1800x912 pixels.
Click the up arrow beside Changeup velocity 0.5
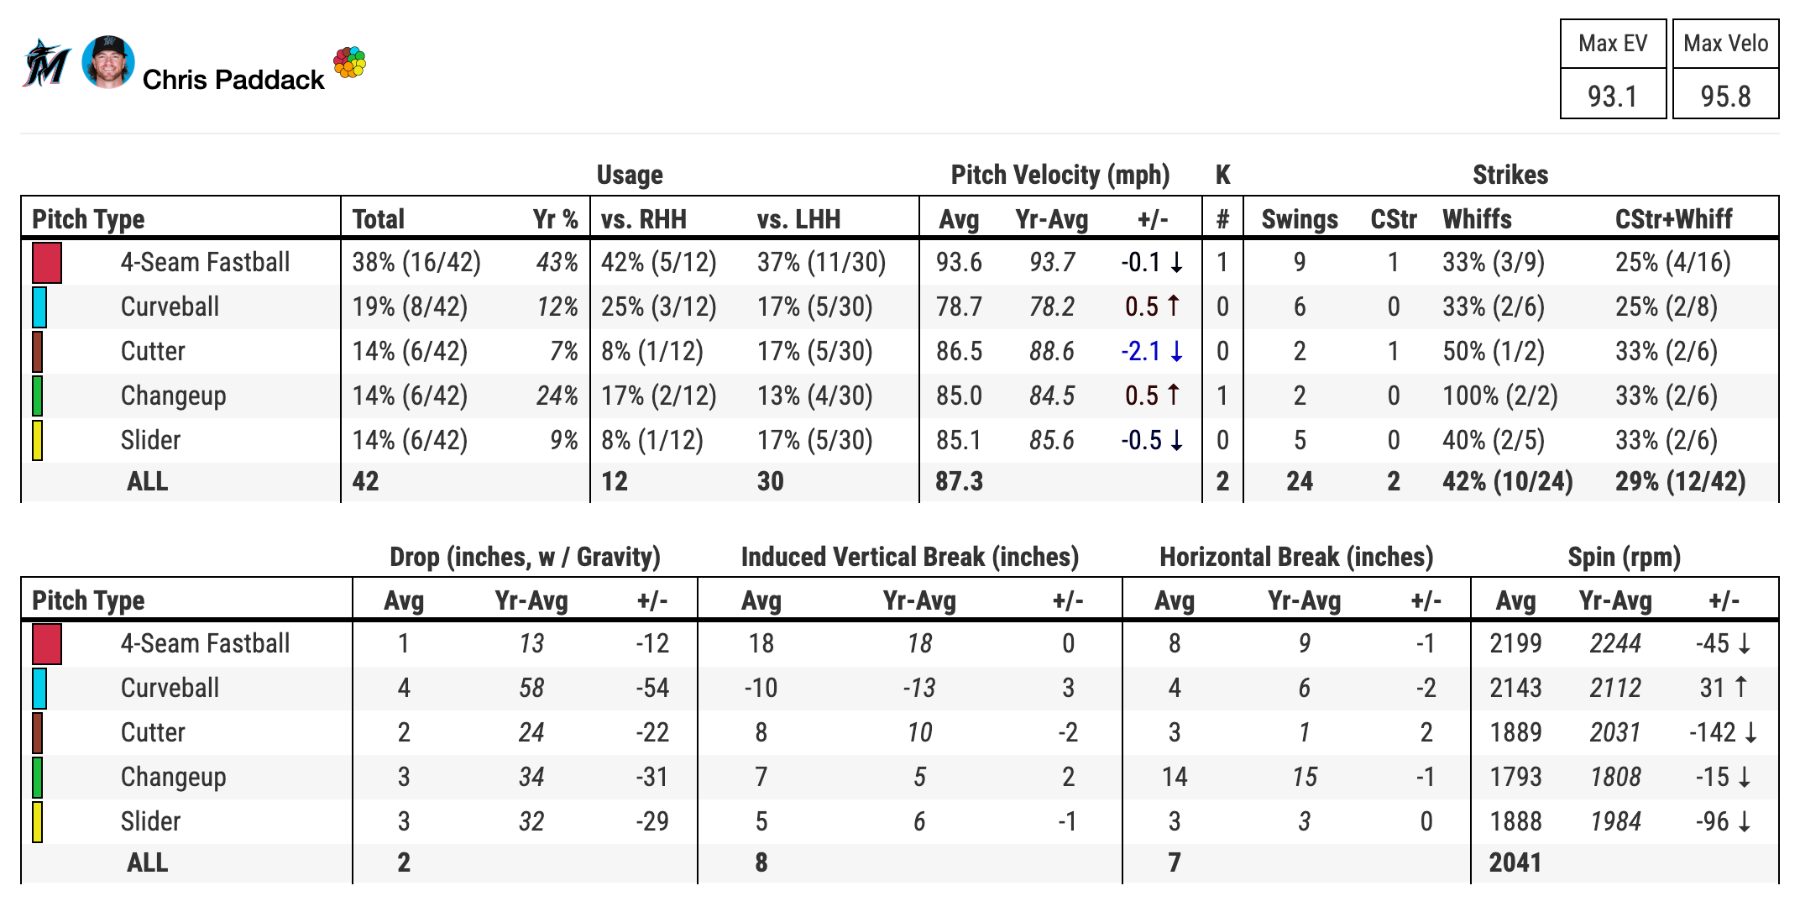(1173, 395)
